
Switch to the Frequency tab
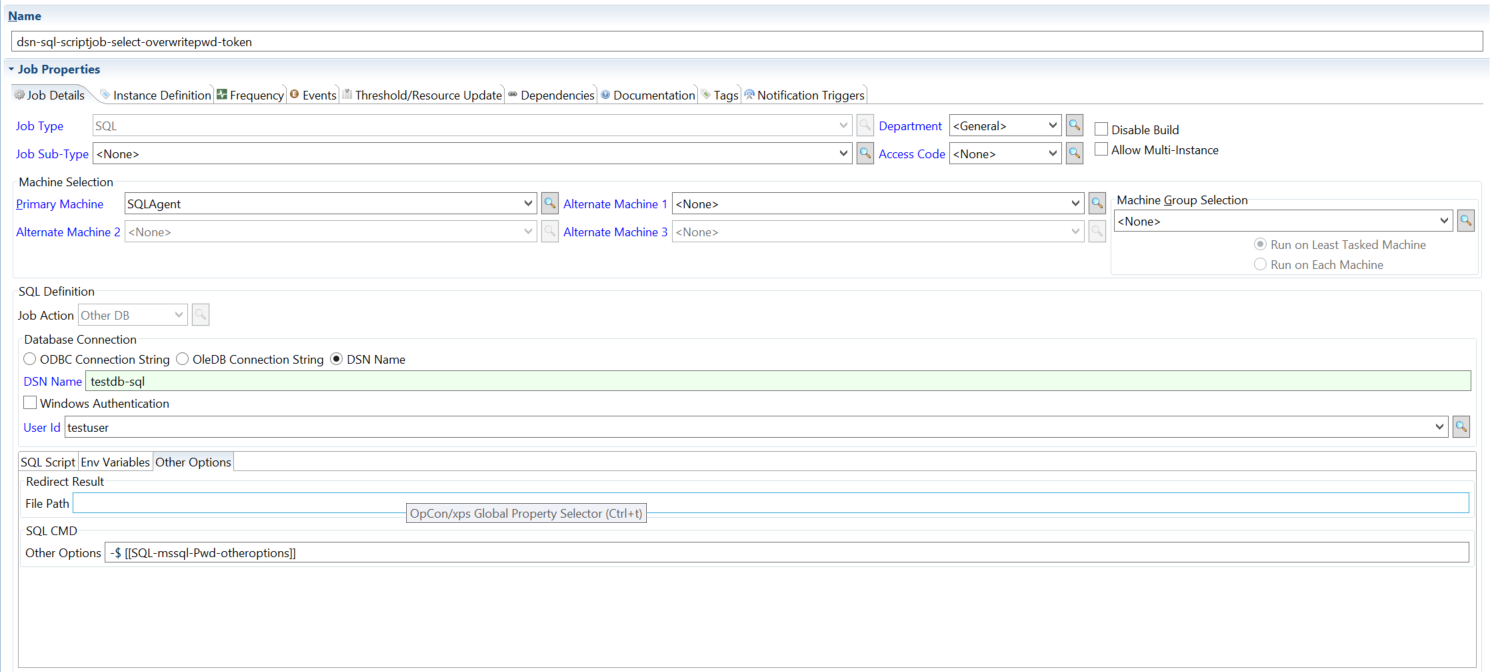pyautogui.click(x=250, y=95)
